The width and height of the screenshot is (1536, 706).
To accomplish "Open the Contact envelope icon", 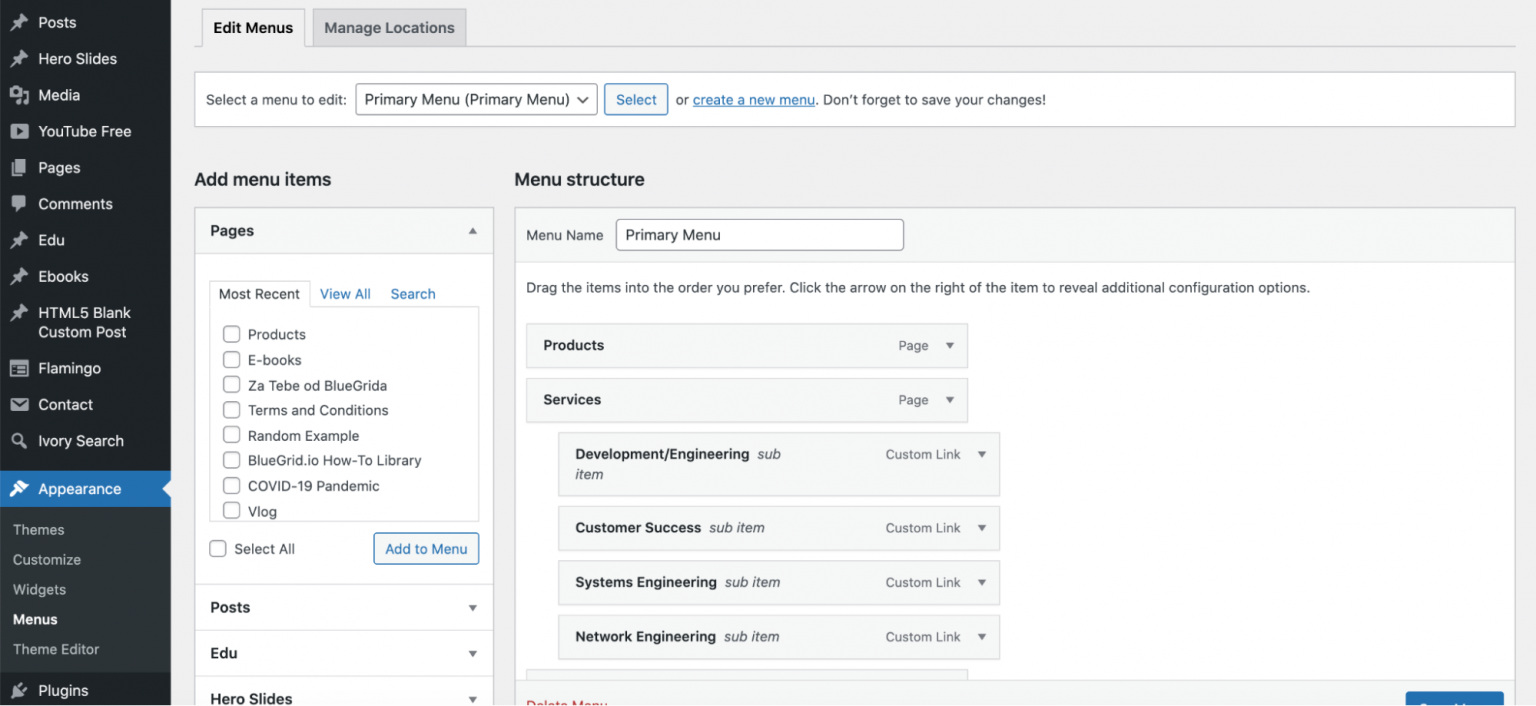I will (18, 404).
